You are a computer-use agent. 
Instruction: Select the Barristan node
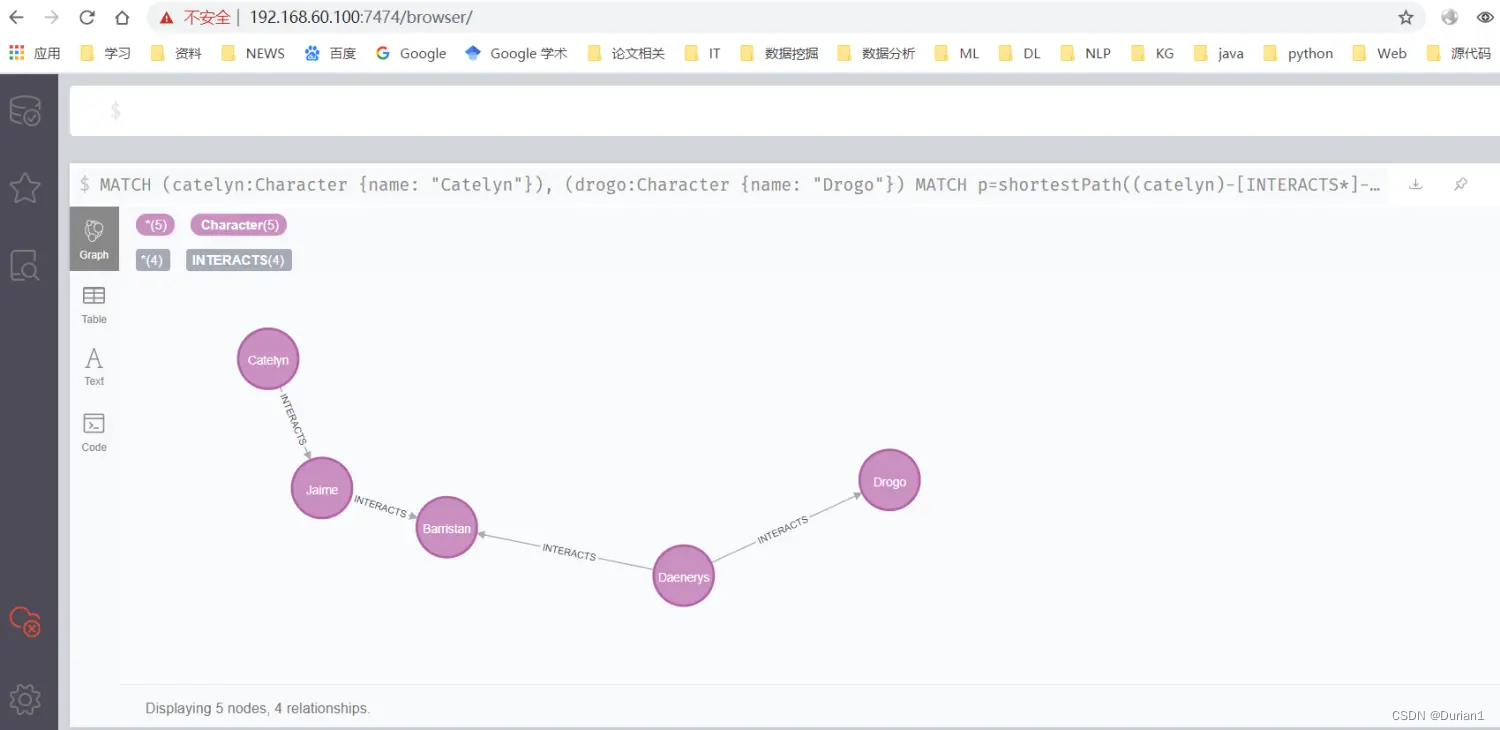pos(446,527)
